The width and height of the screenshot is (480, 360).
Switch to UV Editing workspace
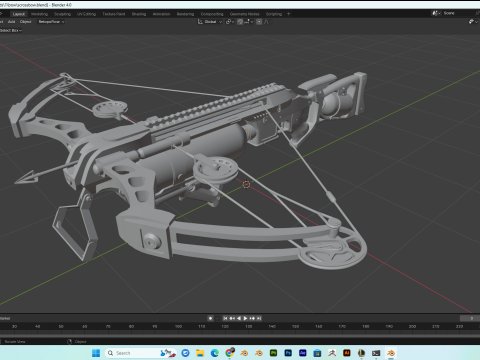pyautogui.click(x=86, y=14)
